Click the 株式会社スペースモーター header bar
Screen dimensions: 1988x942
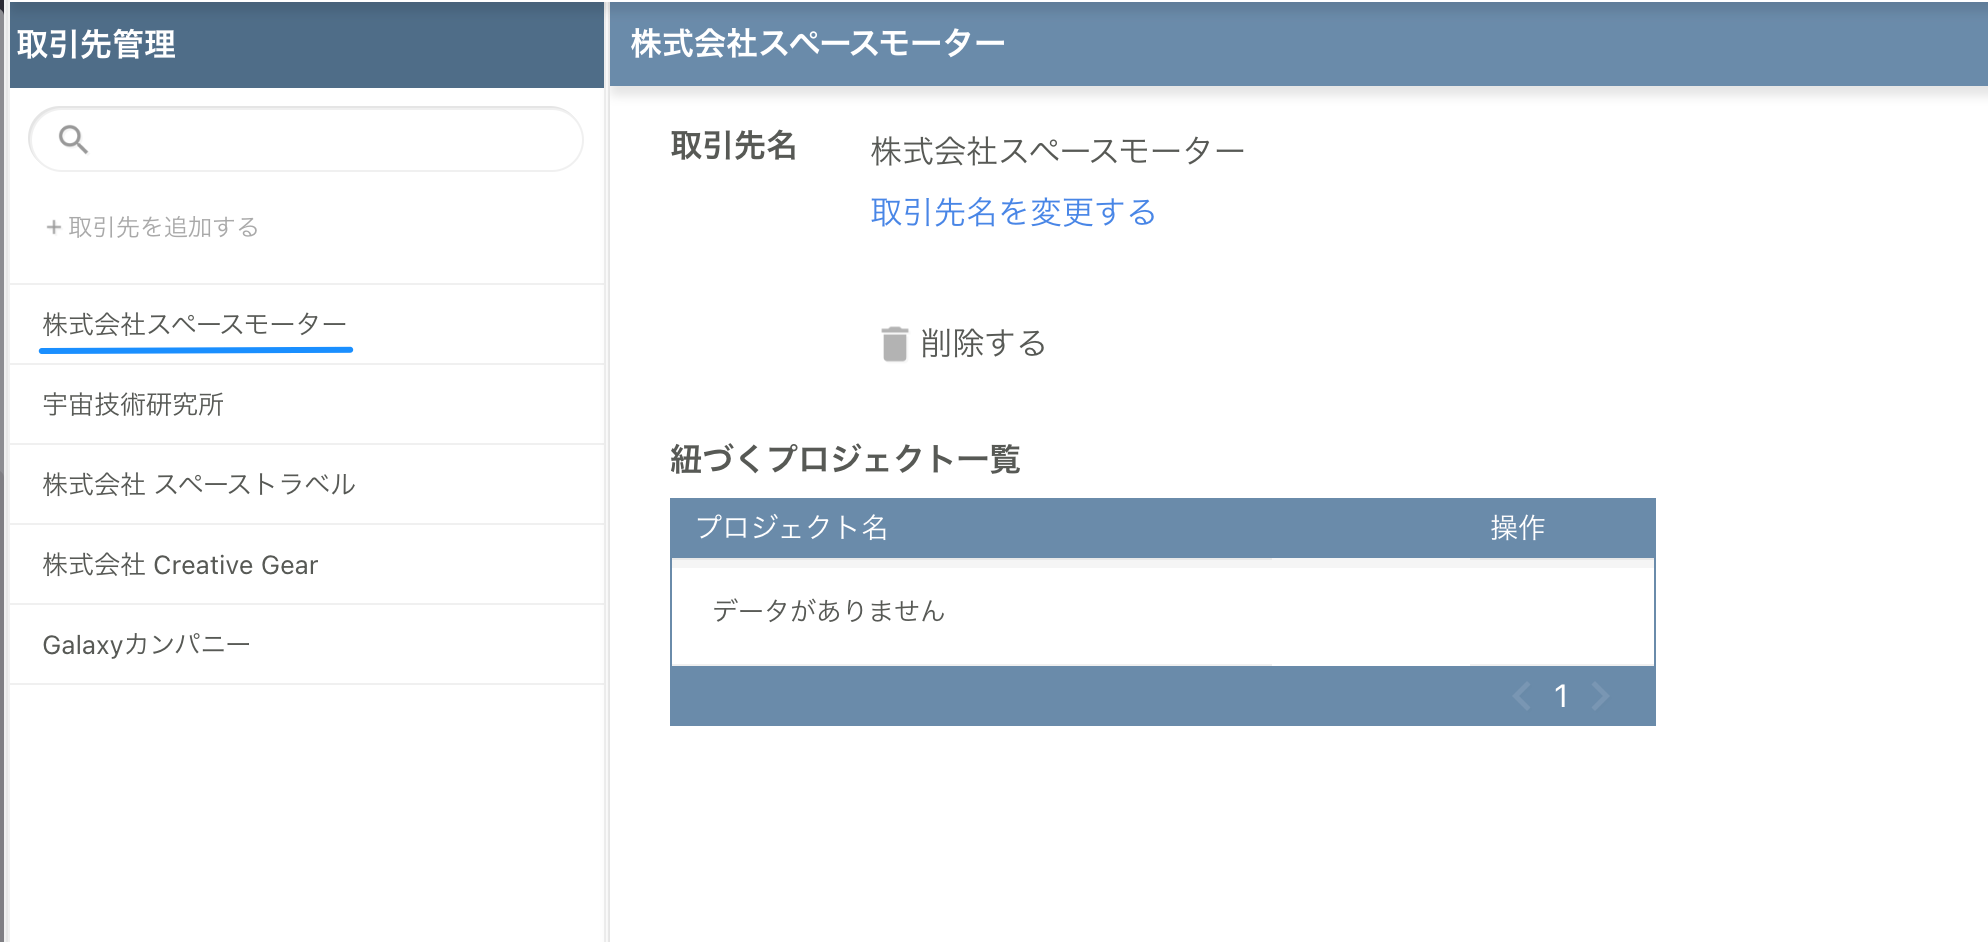tap(815, 41)
